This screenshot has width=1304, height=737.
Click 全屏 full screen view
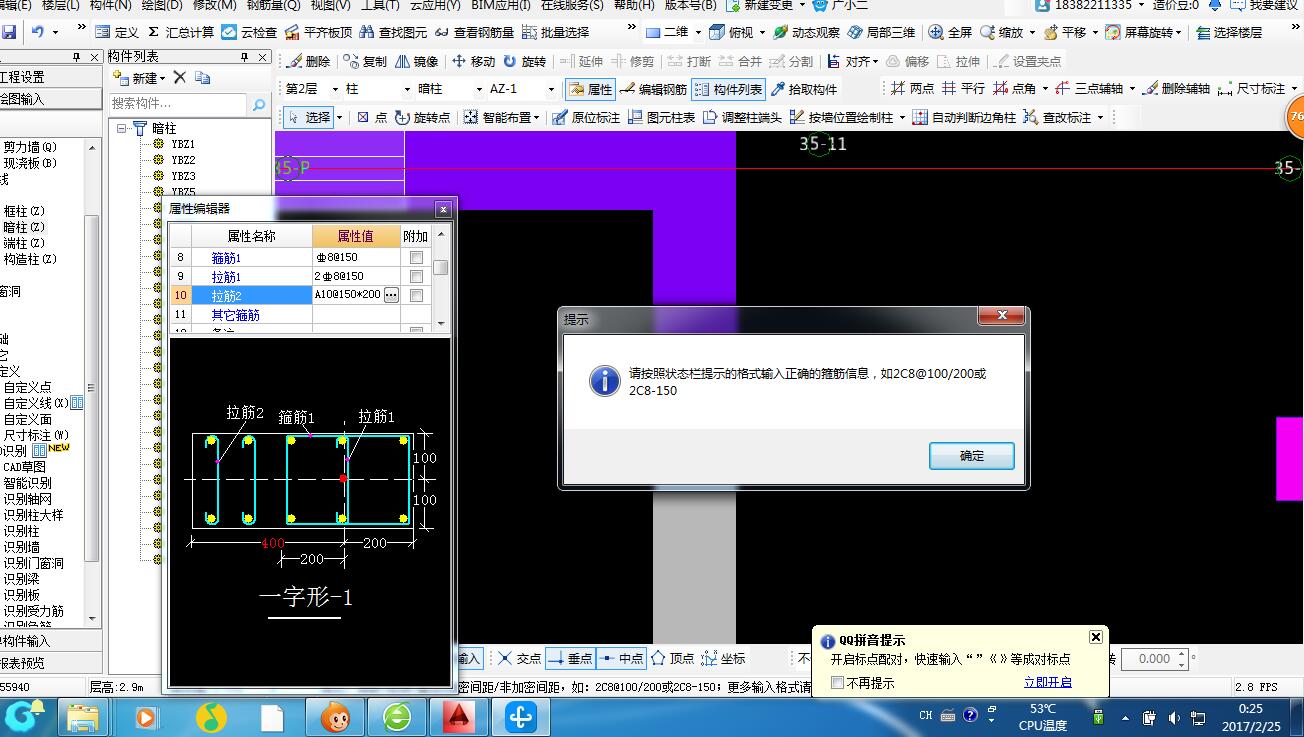tap(949, 32)
